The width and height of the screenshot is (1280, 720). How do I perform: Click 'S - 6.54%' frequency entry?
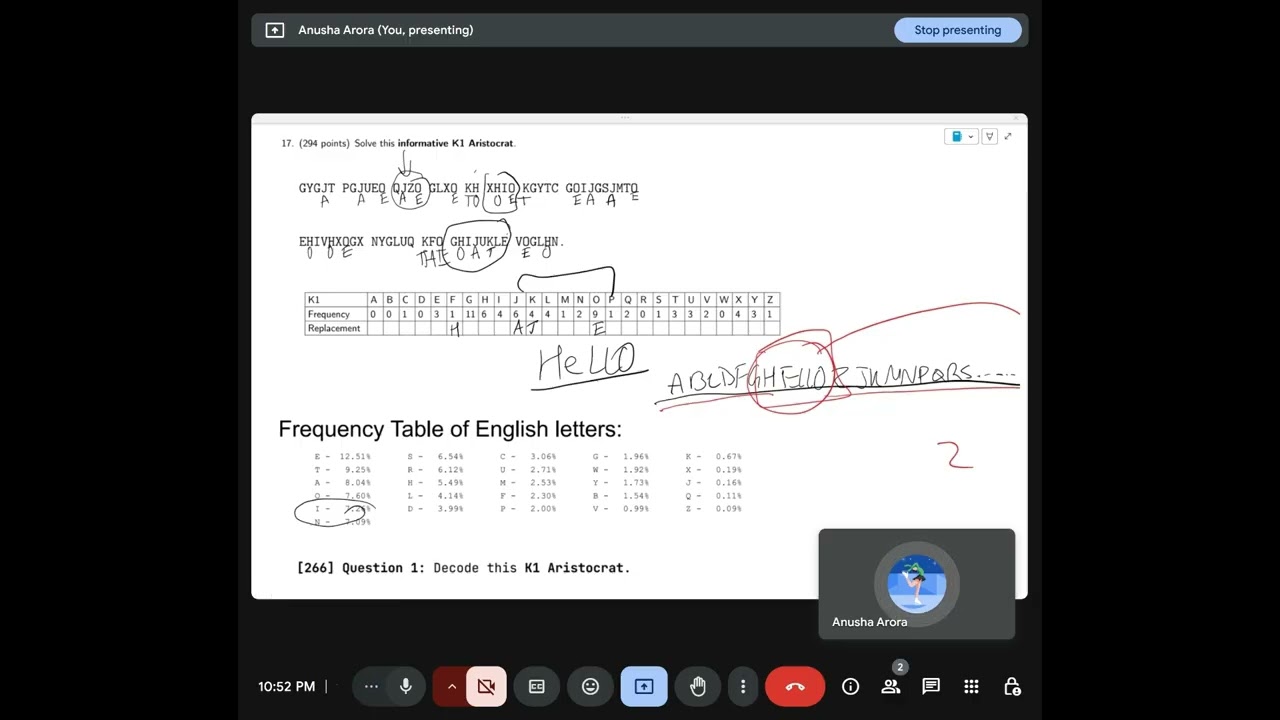pyautogui.click(x=435, y=457)
